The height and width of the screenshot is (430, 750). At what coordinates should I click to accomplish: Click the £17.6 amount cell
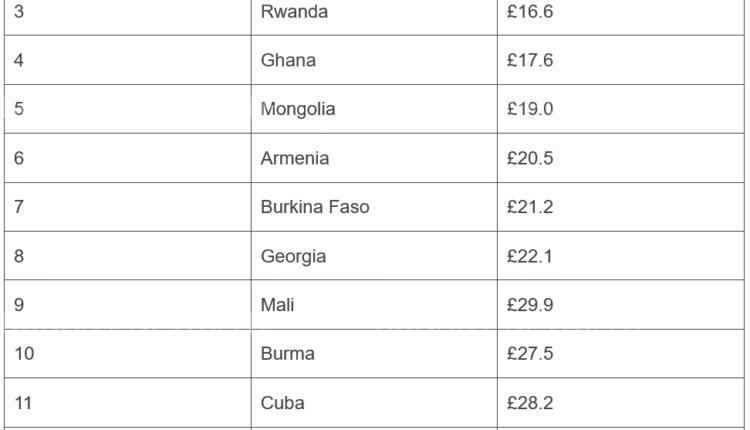tap(531, 61)
